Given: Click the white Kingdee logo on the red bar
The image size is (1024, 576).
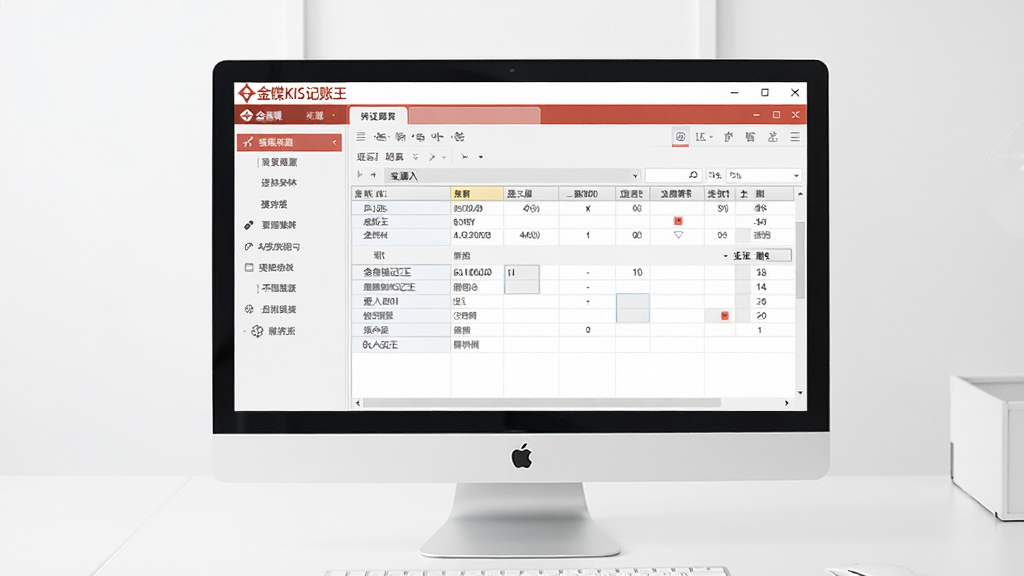Looking at the screenshot, I should (x=246, y=116).
